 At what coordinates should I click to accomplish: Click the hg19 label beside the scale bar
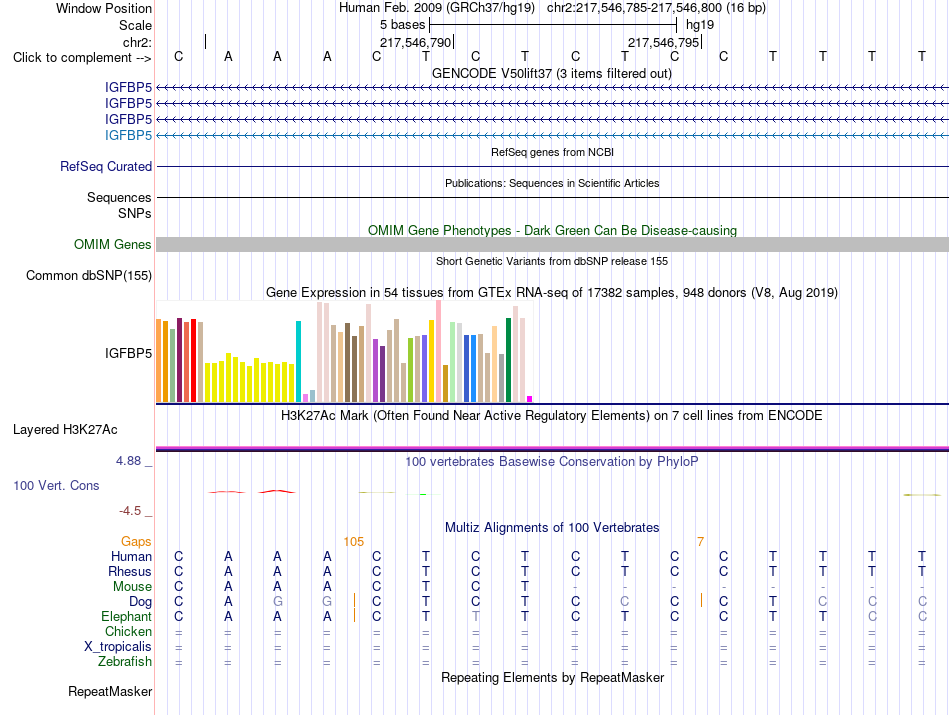click(x=700, y=25)
